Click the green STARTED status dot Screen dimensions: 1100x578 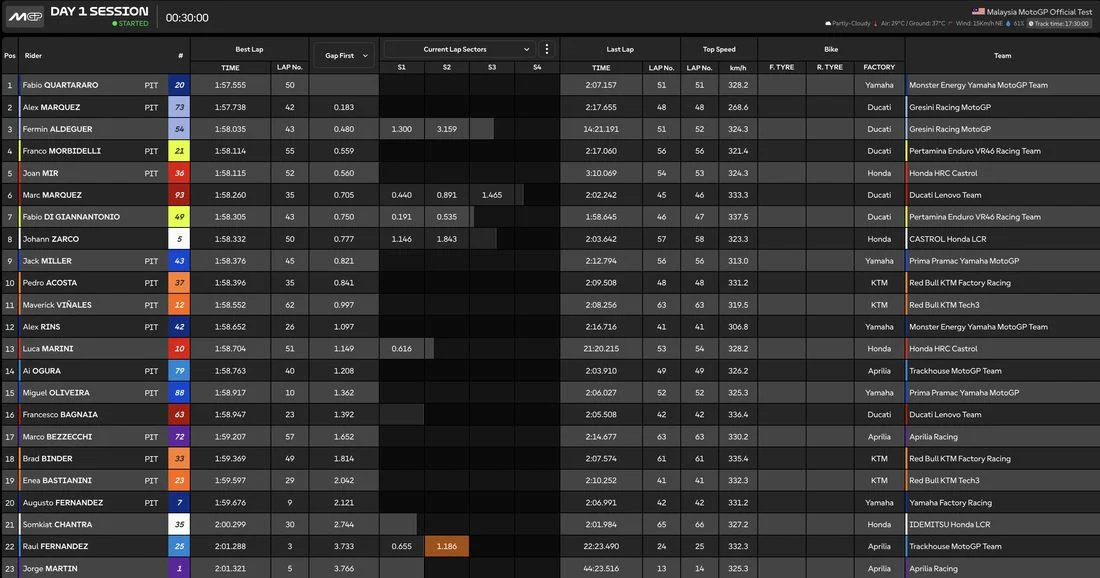115,23
